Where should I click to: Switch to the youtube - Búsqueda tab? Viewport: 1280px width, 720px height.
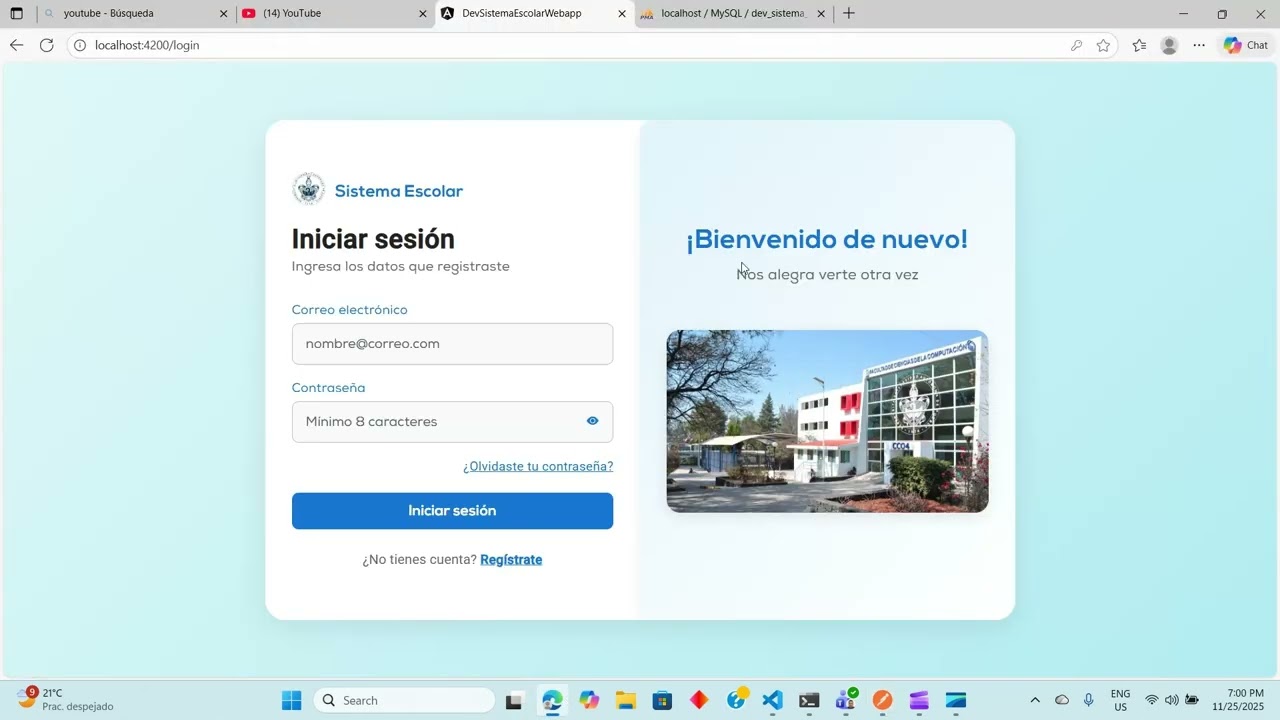135,14
